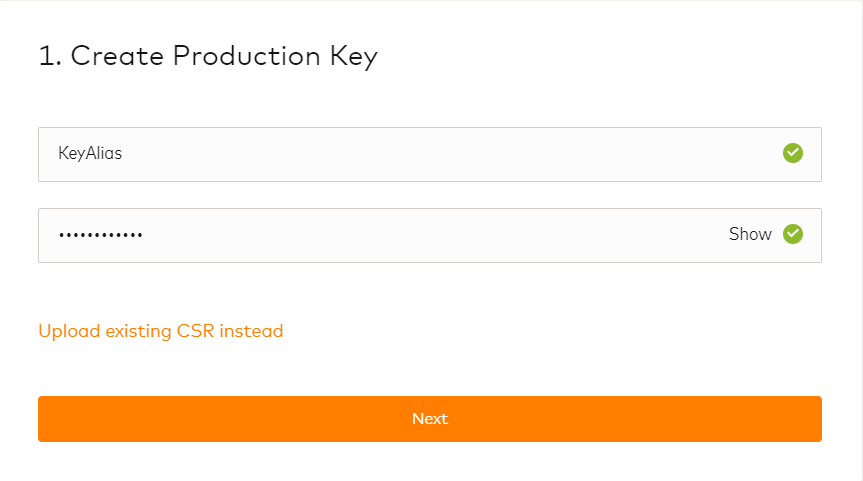
Task: Focus the KeyAlias input field
Action: pyautogui.click(x=400, y=154)
